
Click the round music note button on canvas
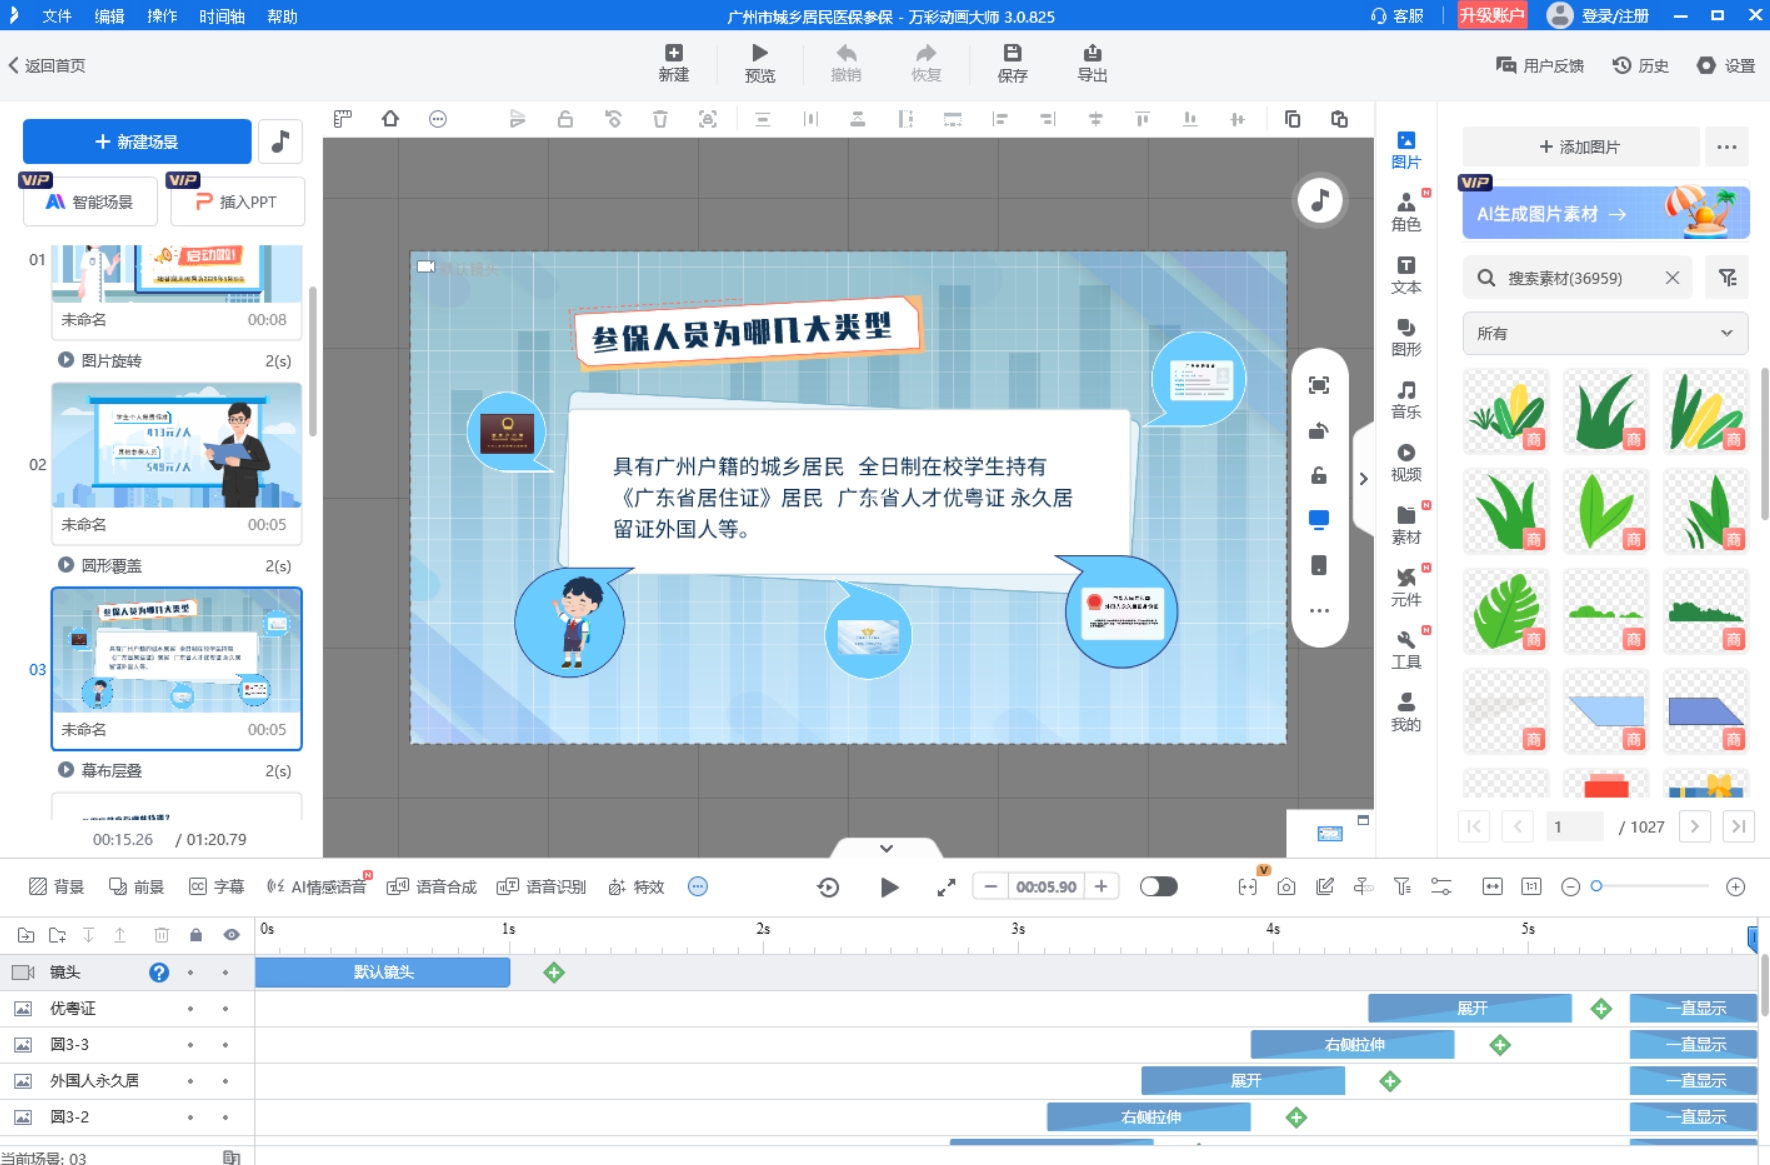point(1320,200)
